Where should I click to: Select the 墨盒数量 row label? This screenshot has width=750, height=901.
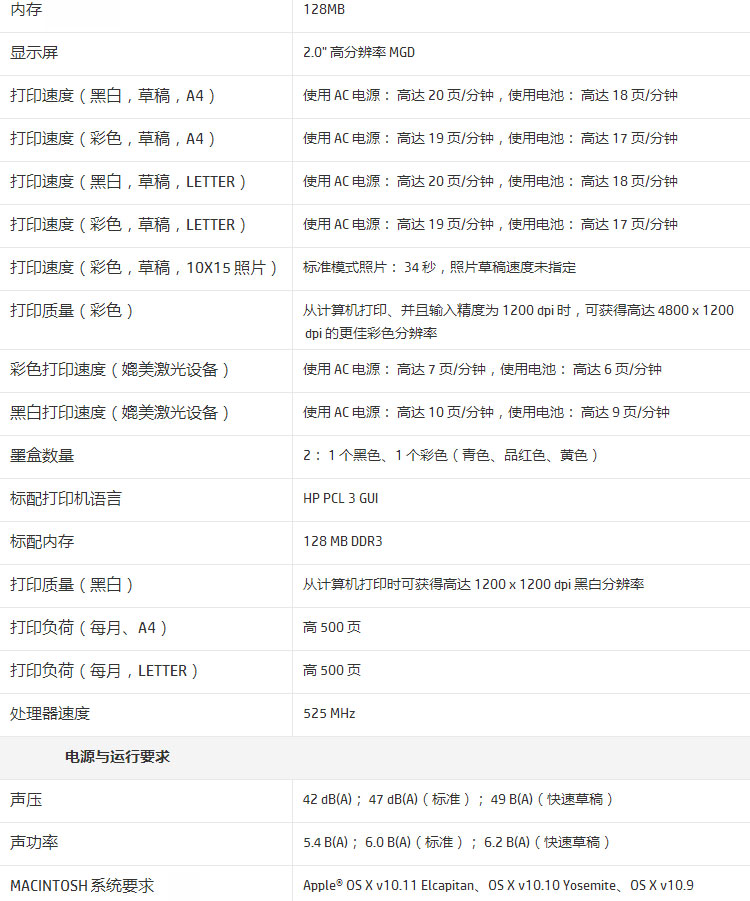[x=42, y=456]
